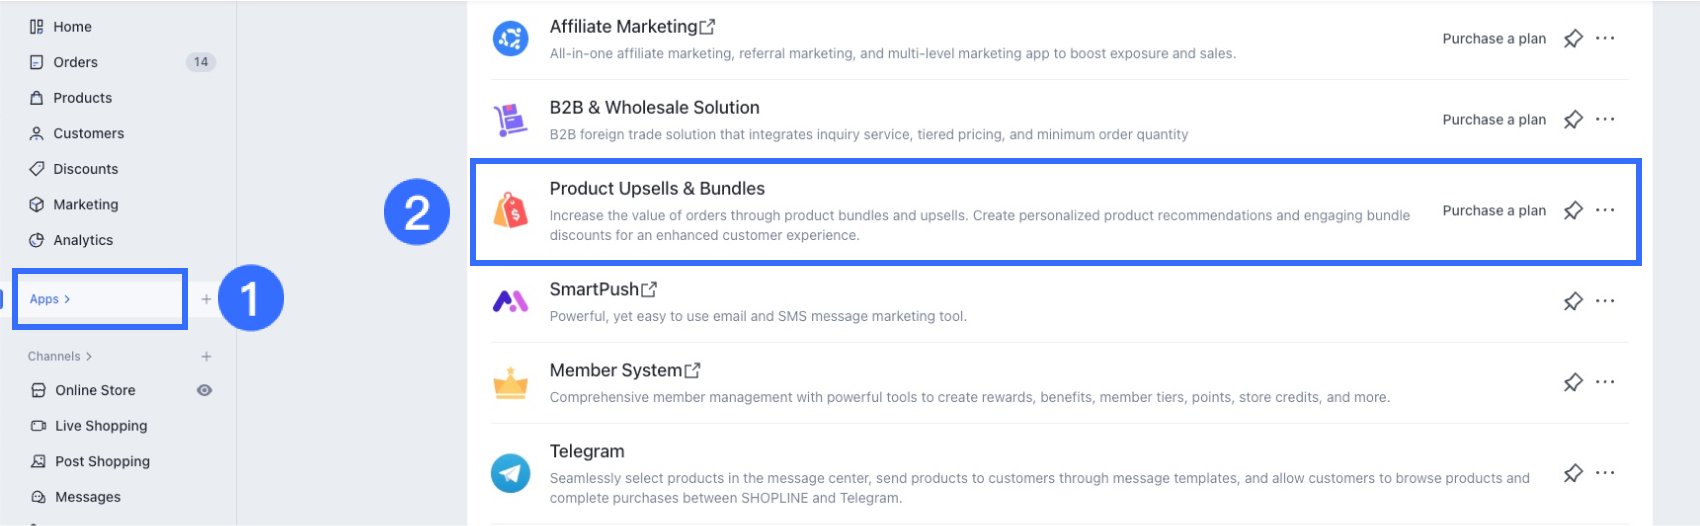The height and width of the screenshot is (526, 1700).
Task: Pin the Affiliate Marketing app
Action: pyautogui.click(x=1573, y=39)
